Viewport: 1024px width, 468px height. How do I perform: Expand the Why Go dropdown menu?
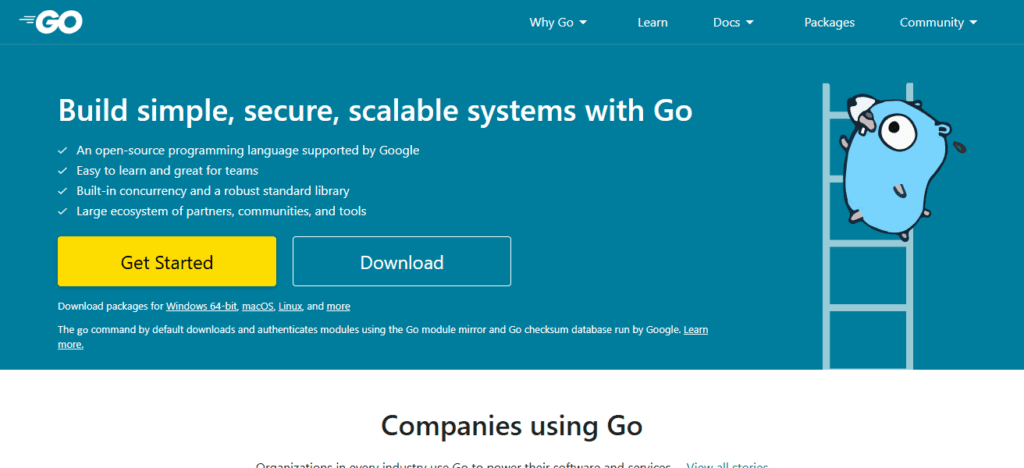click(x=558, y=22)
